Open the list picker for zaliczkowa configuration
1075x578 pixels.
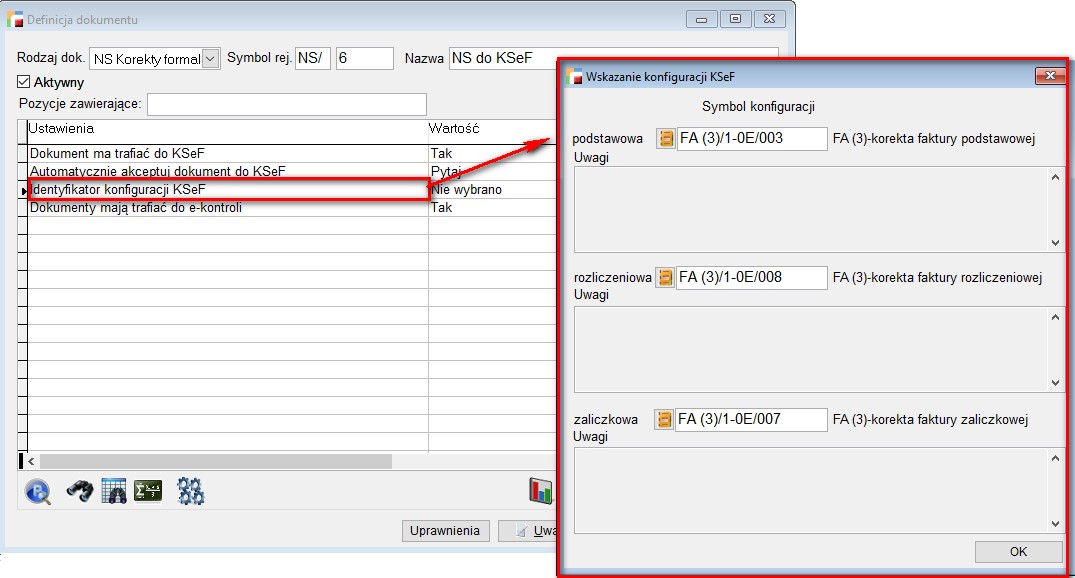tap(665, 419)
